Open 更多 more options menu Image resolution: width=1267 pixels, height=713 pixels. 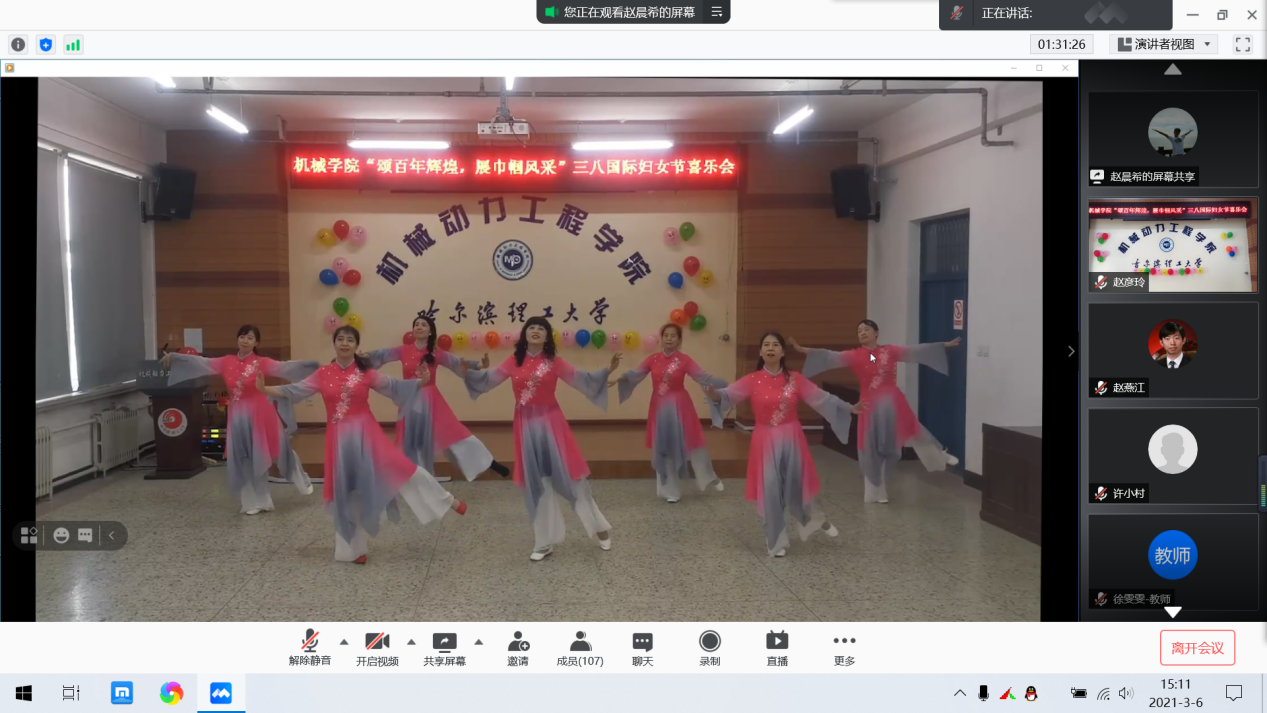[844, 648]
